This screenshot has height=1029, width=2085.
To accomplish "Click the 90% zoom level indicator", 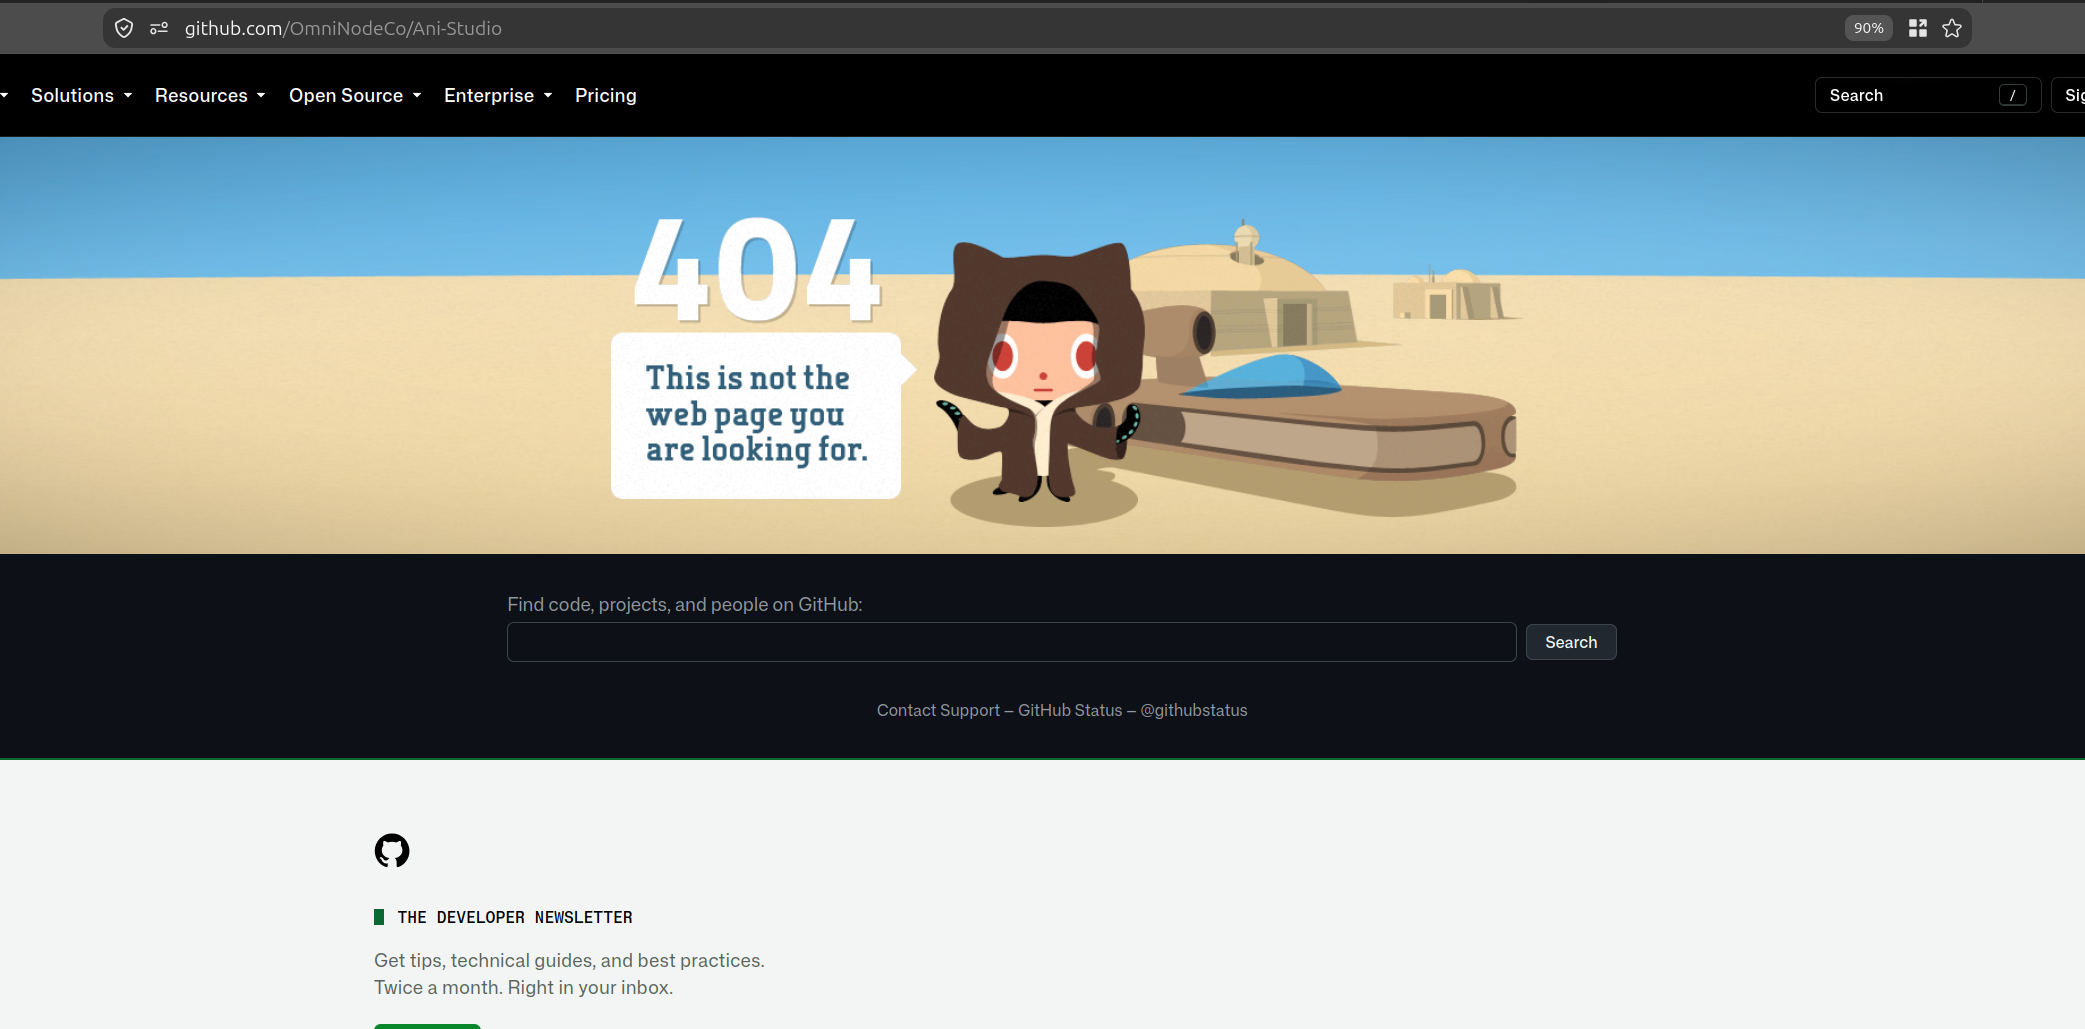I will coord(1868,28).
